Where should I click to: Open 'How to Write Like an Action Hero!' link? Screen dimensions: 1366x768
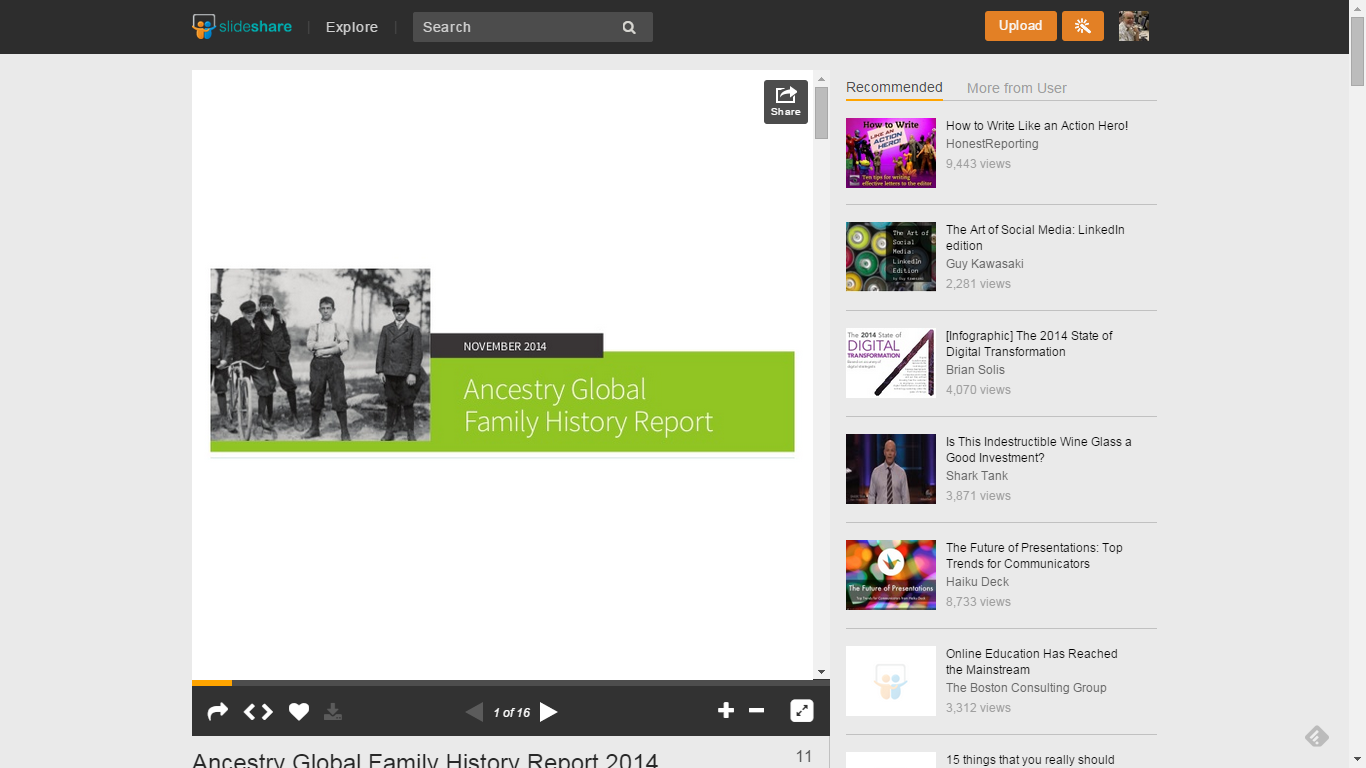(1037, 126)
